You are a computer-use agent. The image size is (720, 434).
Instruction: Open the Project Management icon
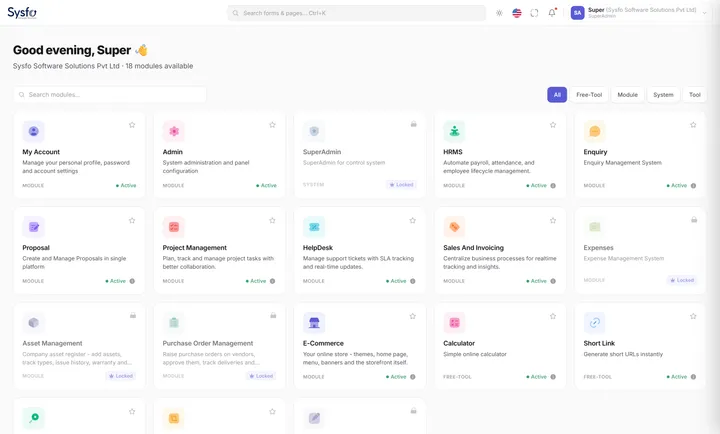[174, 227]
